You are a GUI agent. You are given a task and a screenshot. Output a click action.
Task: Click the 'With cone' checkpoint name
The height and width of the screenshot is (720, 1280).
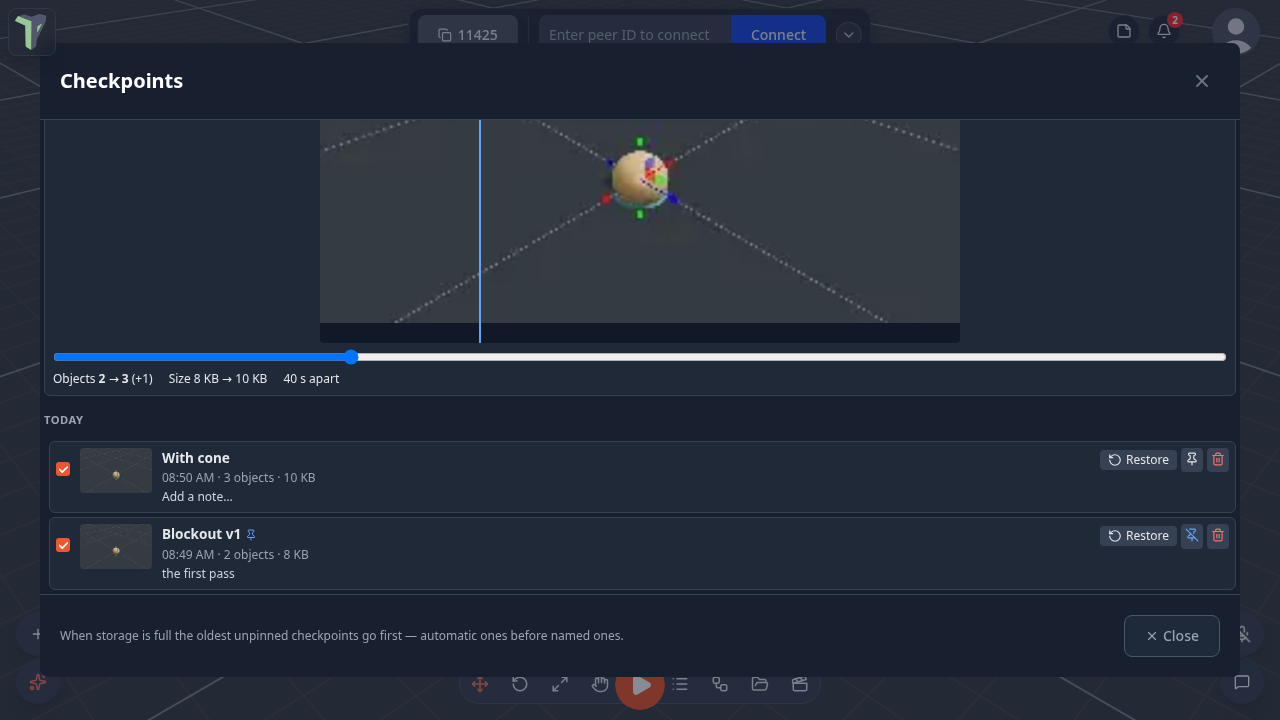click(x=196, y=458)
